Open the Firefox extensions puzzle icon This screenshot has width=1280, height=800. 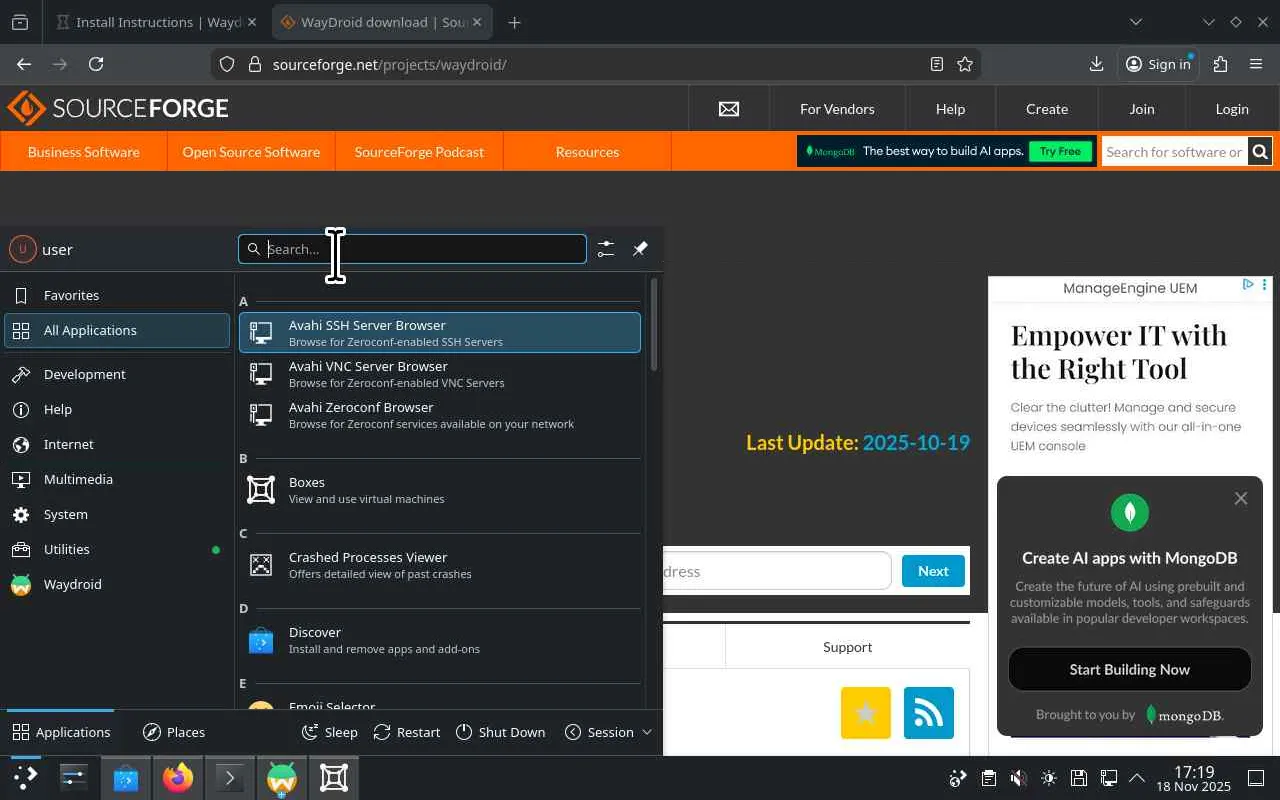coord(1220,64)
